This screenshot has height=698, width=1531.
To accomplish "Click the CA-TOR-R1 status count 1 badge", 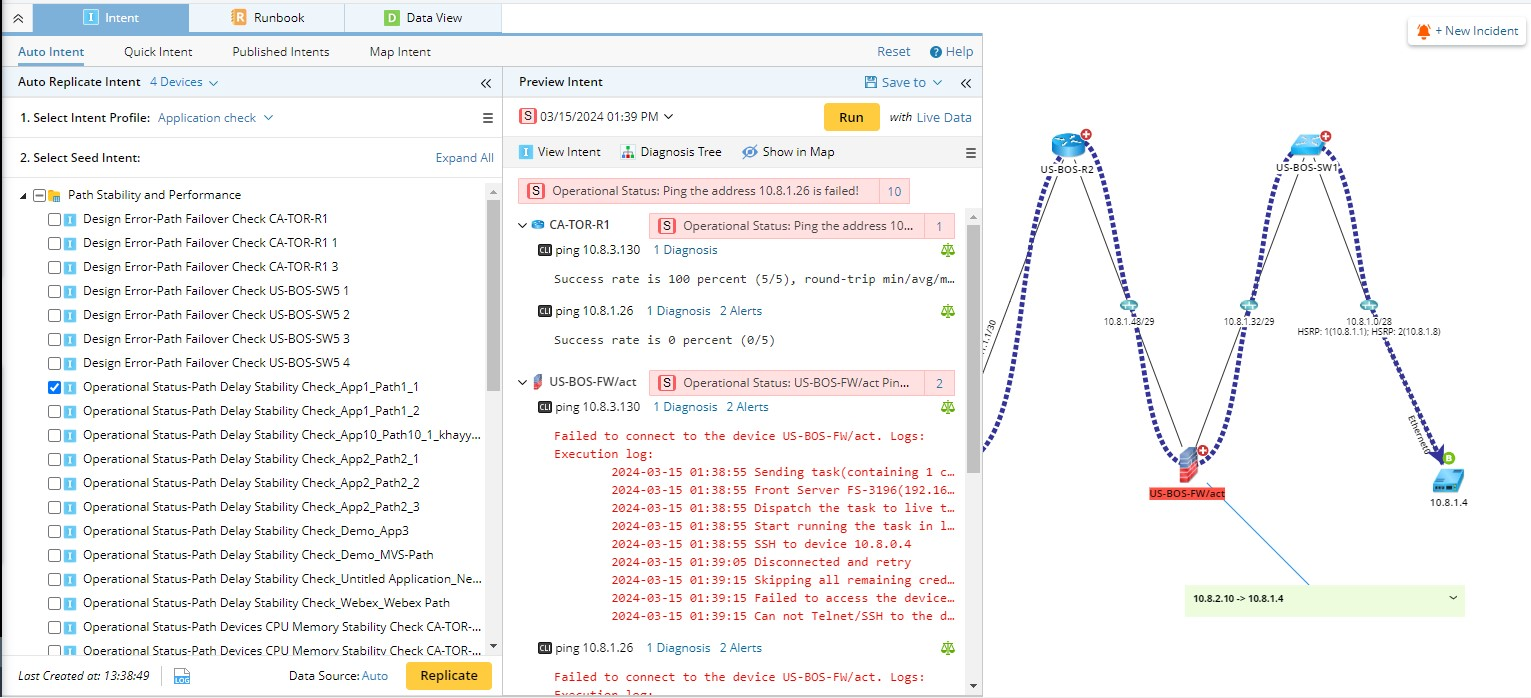I will pyautogui.click(x=939, y=226).
